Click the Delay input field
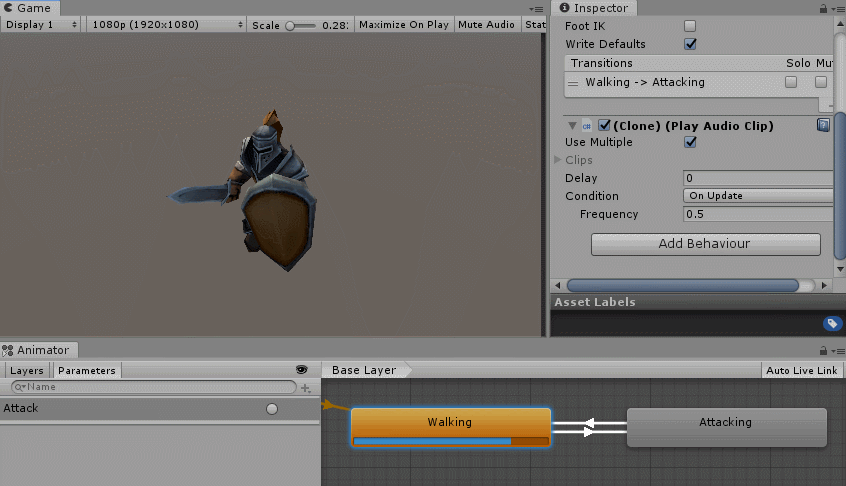Viewport: 846px width, 486px height. 758,178
